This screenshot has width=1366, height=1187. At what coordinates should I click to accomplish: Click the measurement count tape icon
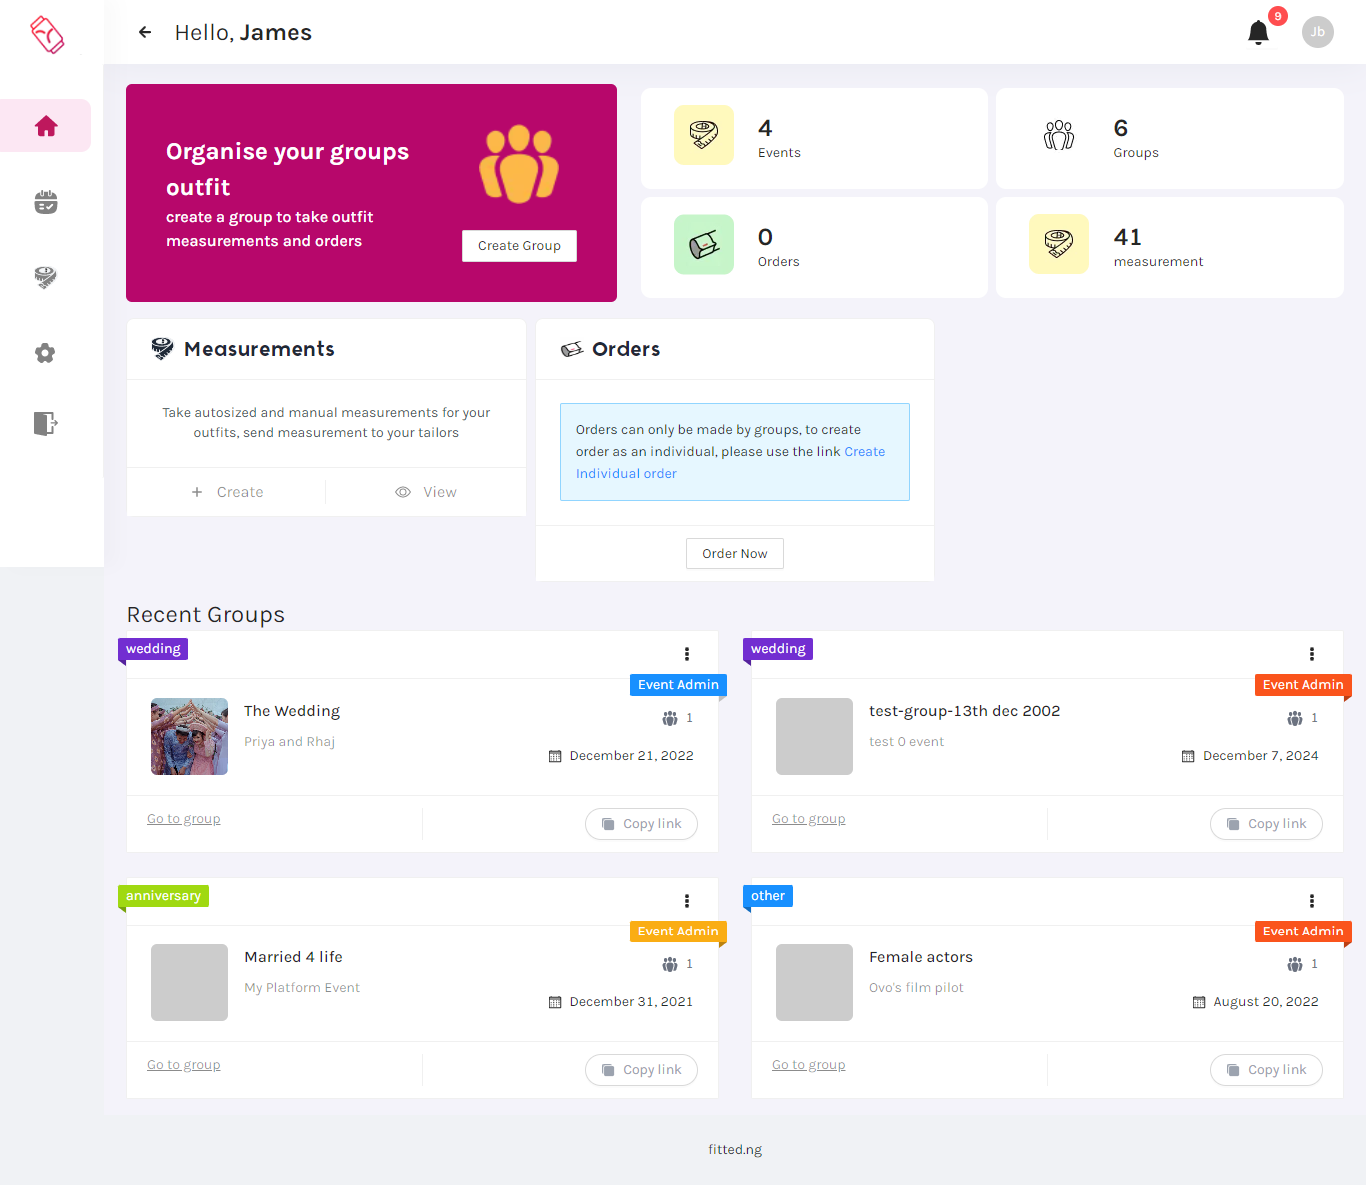pyautogui.click(x=1059, y=244)
